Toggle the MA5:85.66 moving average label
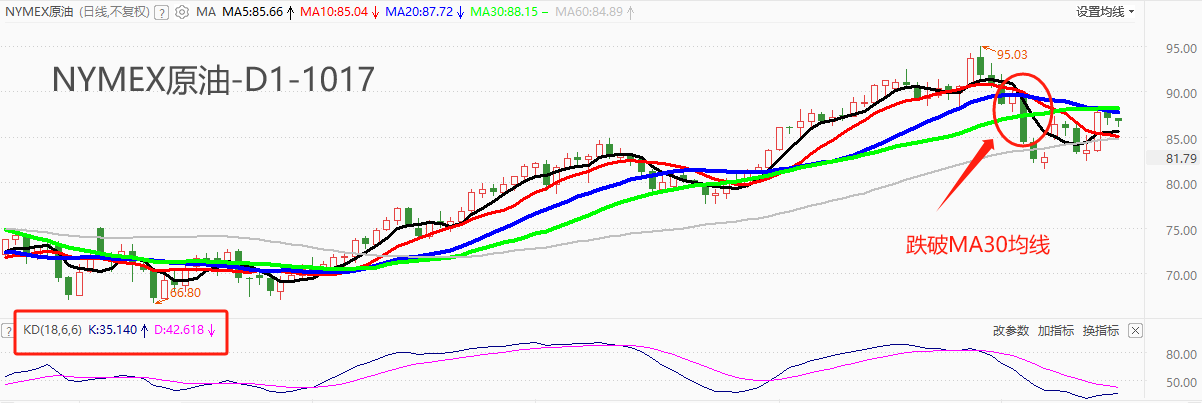Screen dimensions: 1202x403 pyautogui.click(x=252, y=13)
